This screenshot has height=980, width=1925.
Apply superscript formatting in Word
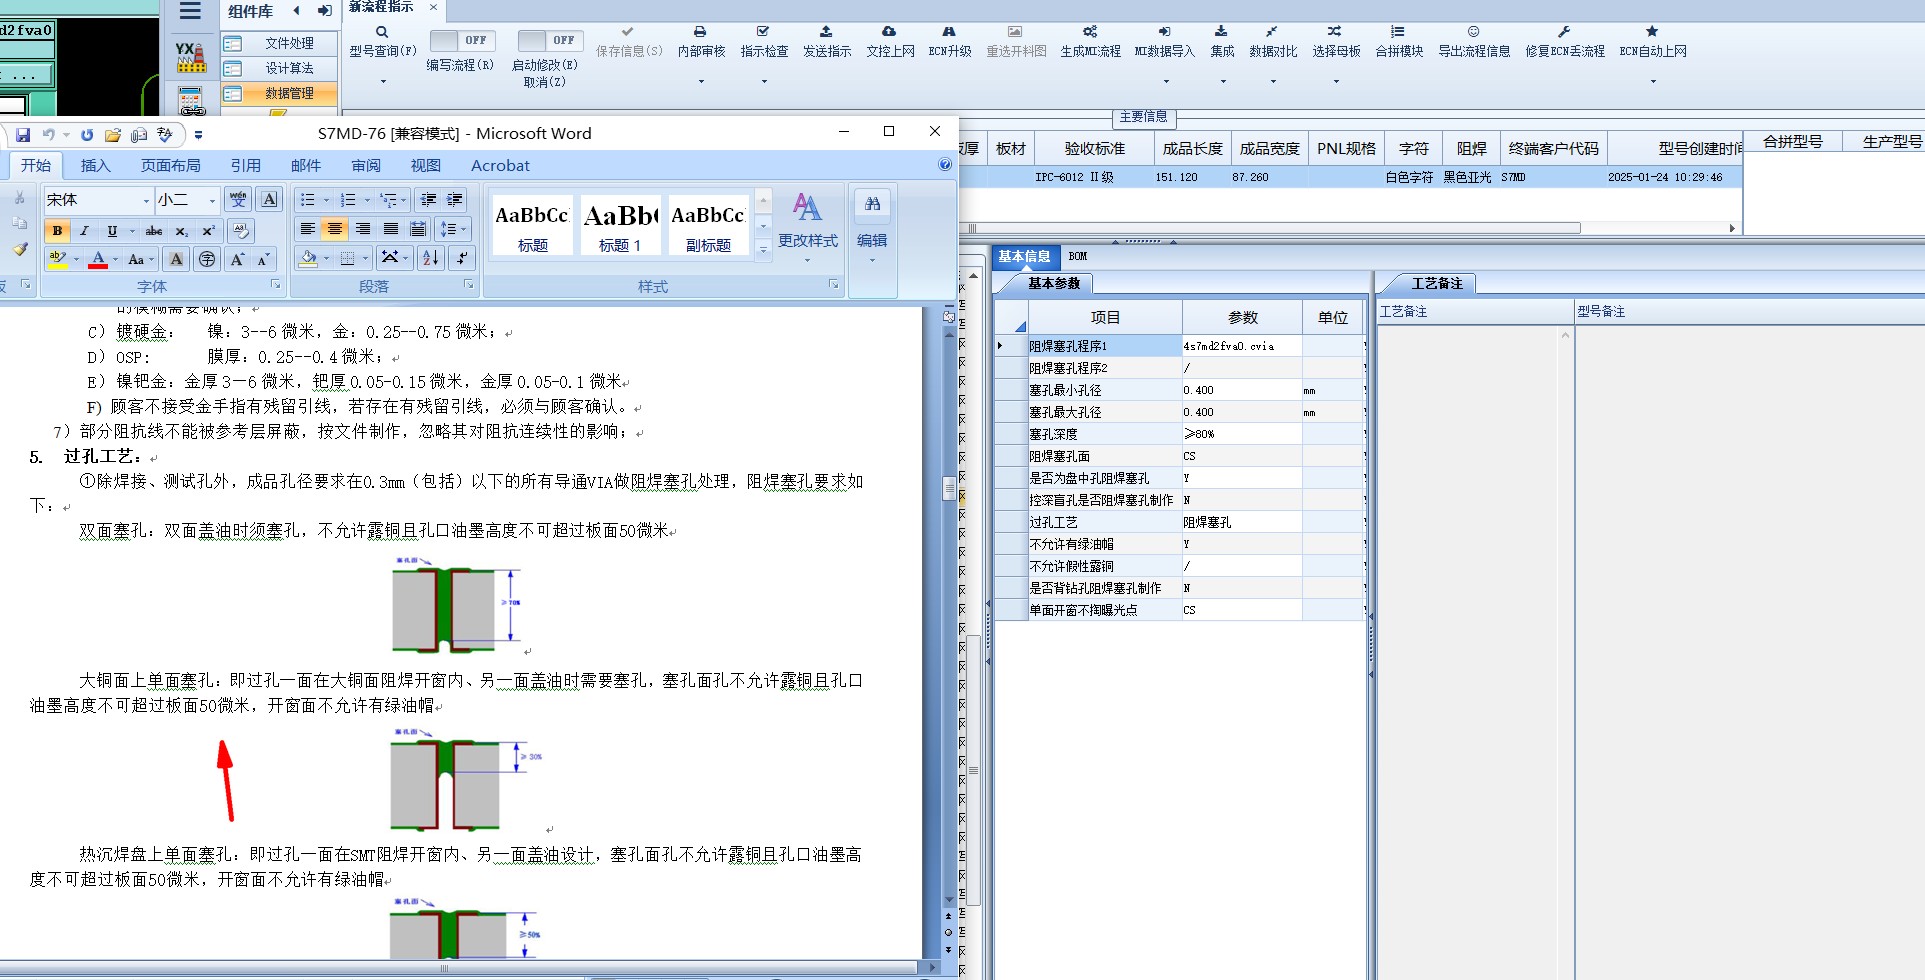208,231
